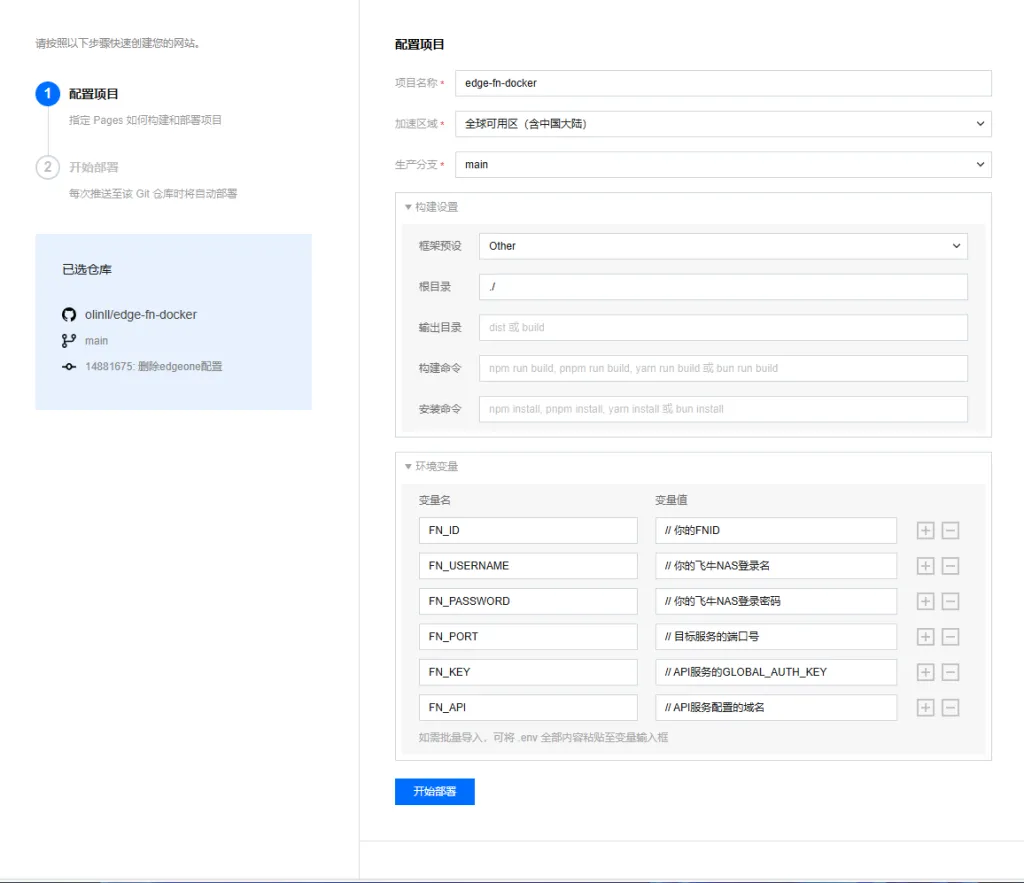
Task: Remove the FN_KEY variable row
Action: [x=951, y=672]
